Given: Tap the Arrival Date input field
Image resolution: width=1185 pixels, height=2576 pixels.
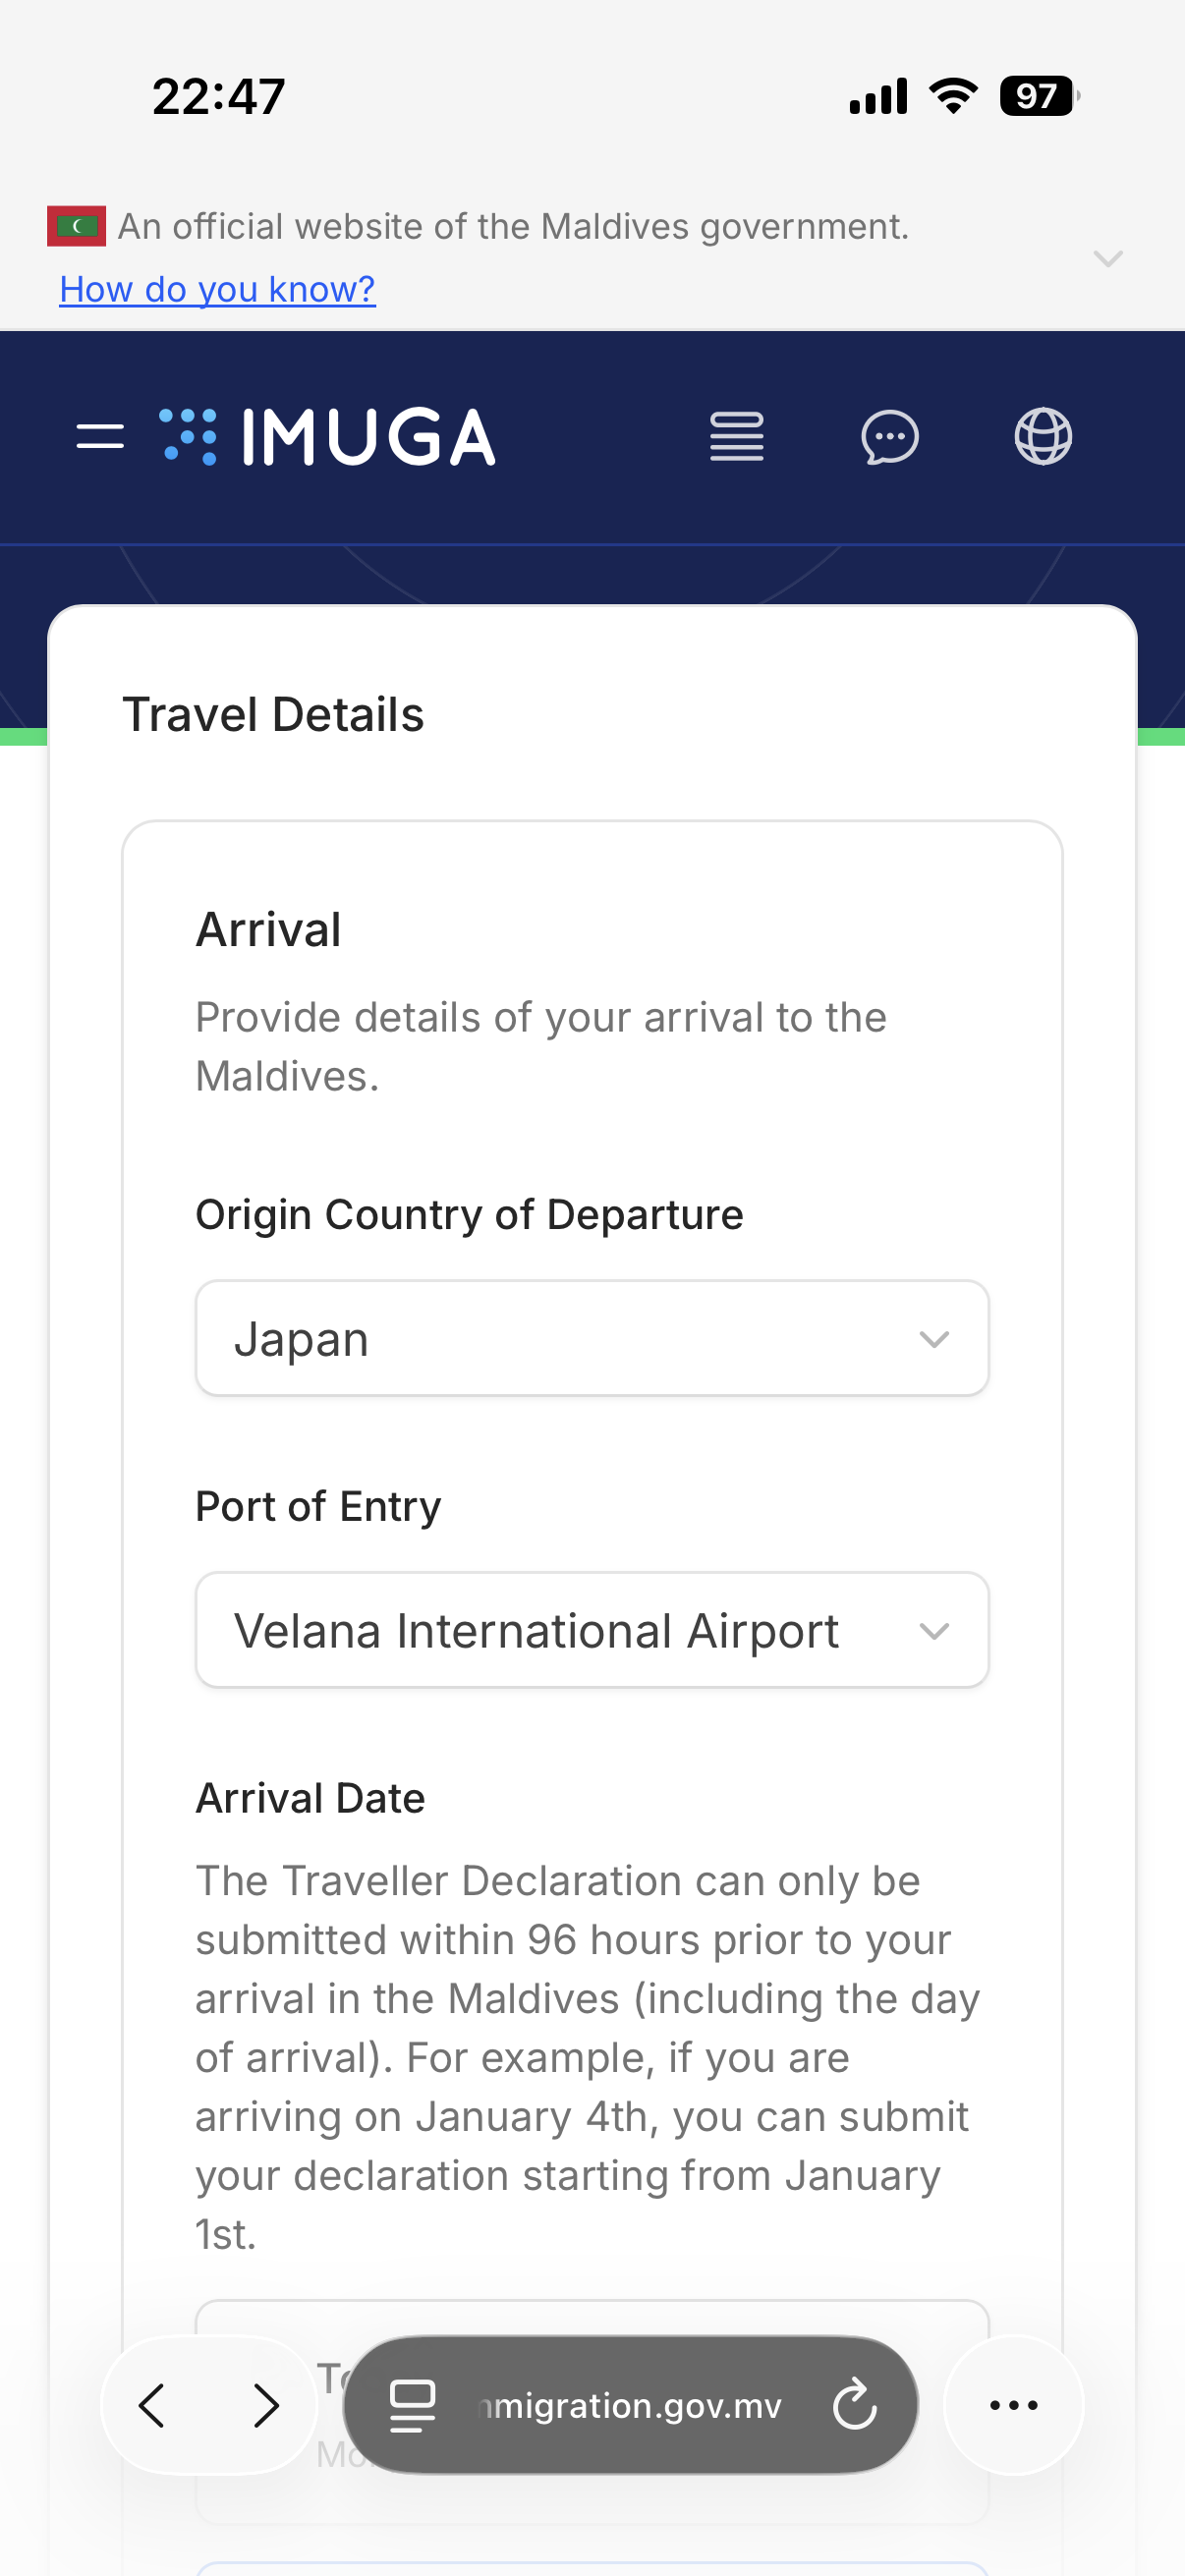Looking at the screenshot, I should pos(592,2411).
